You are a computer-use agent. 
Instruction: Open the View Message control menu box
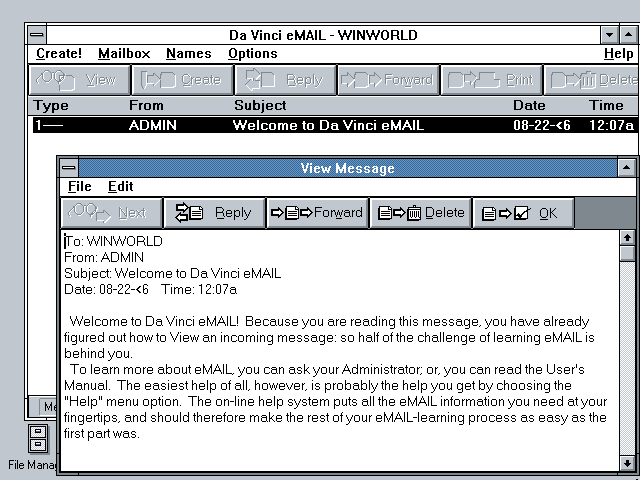tap(69, 168)
